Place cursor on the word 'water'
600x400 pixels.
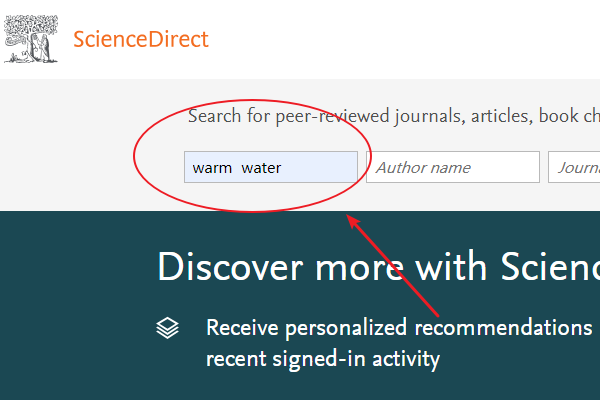pos(261,168)
